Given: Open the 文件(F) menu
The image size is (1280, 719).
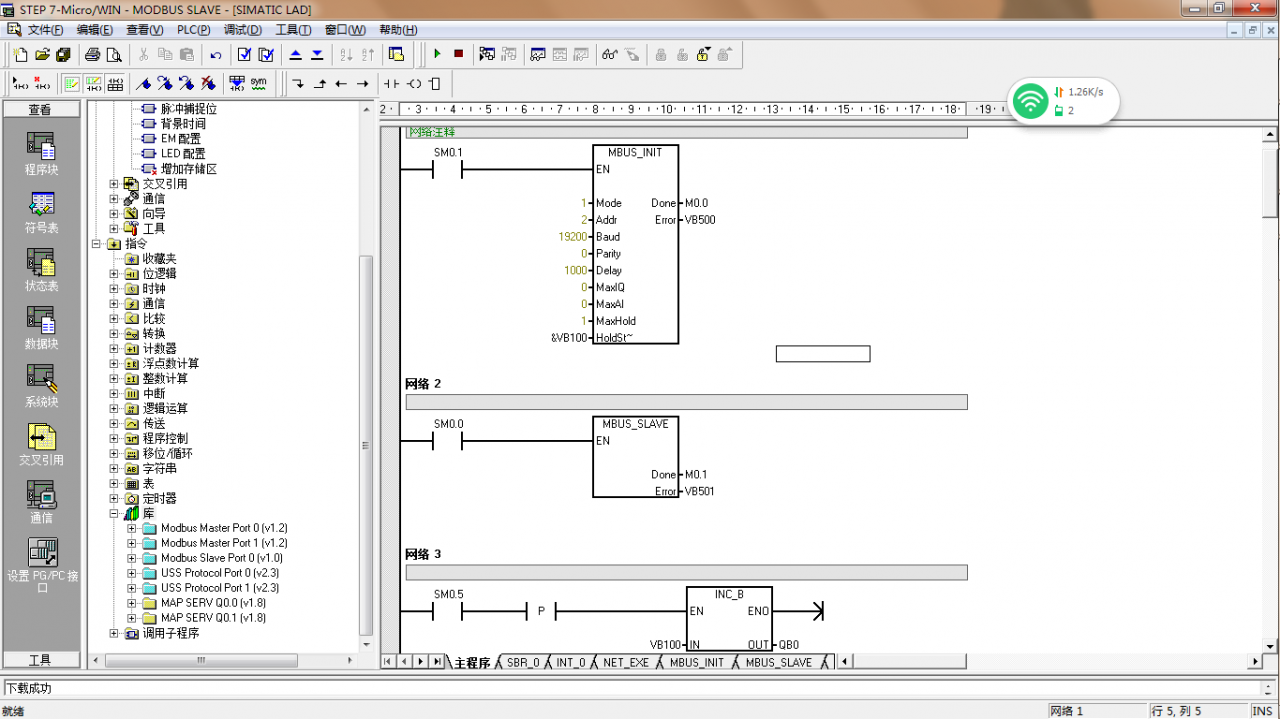Looking at the screenshot, I should pos(45,30).
